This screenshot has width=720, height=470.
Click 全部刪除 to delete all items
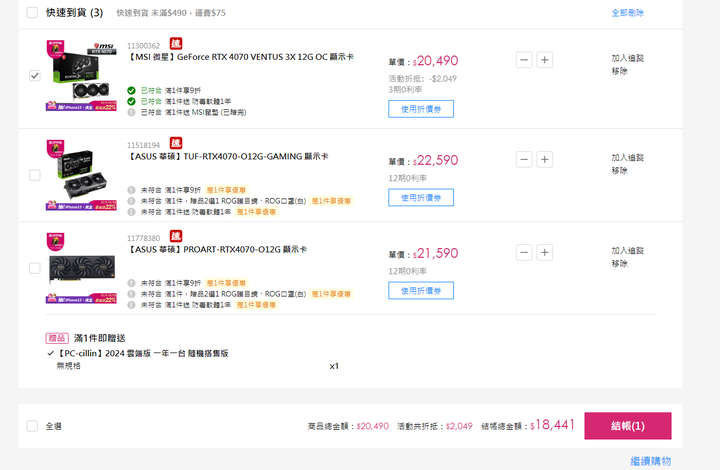pos(627,13)
